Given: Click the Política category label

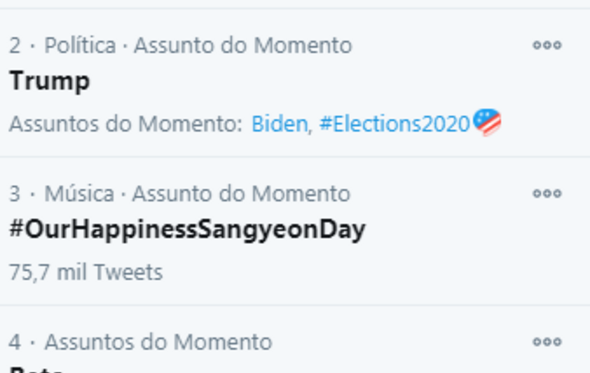Looking at the screenshot, I should tap(80, 46).
